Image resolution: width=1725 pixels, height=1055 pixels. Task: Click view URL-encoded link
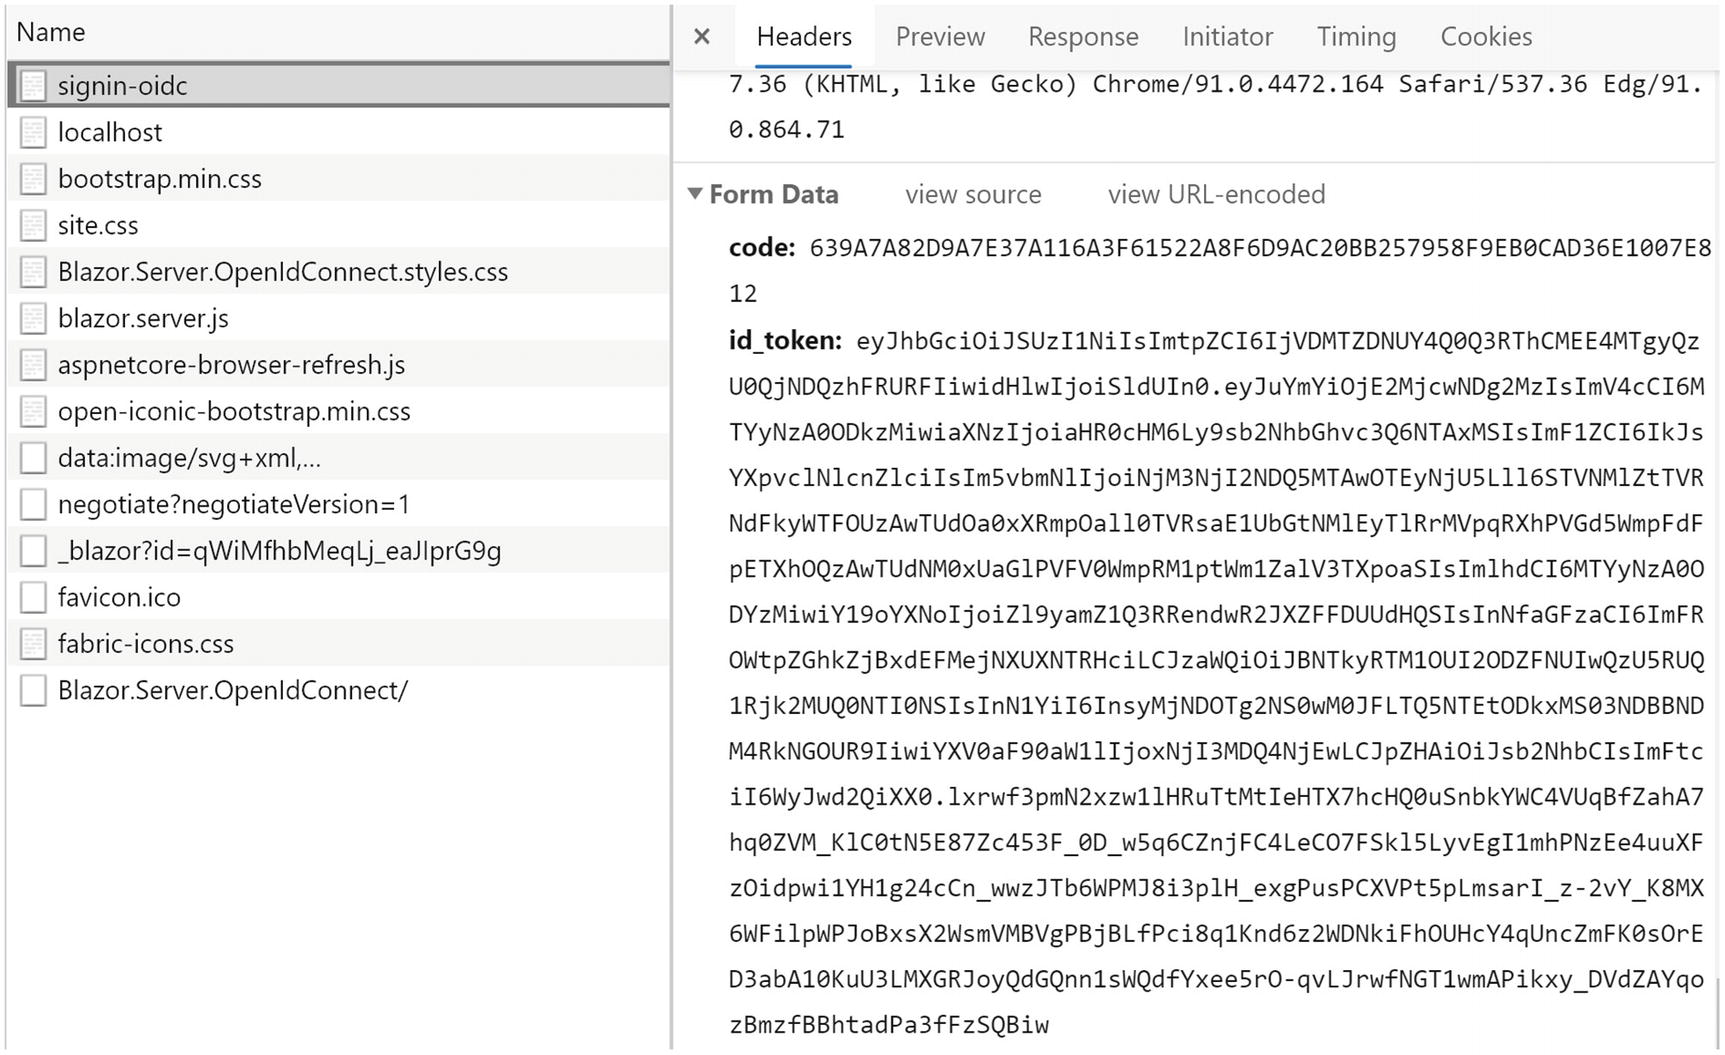(1216, 194)
